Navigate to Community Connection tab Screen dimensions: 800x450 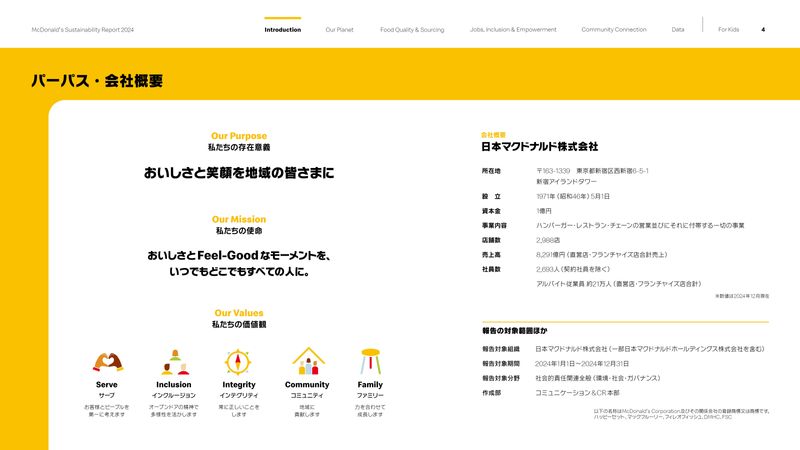(614, 30)
